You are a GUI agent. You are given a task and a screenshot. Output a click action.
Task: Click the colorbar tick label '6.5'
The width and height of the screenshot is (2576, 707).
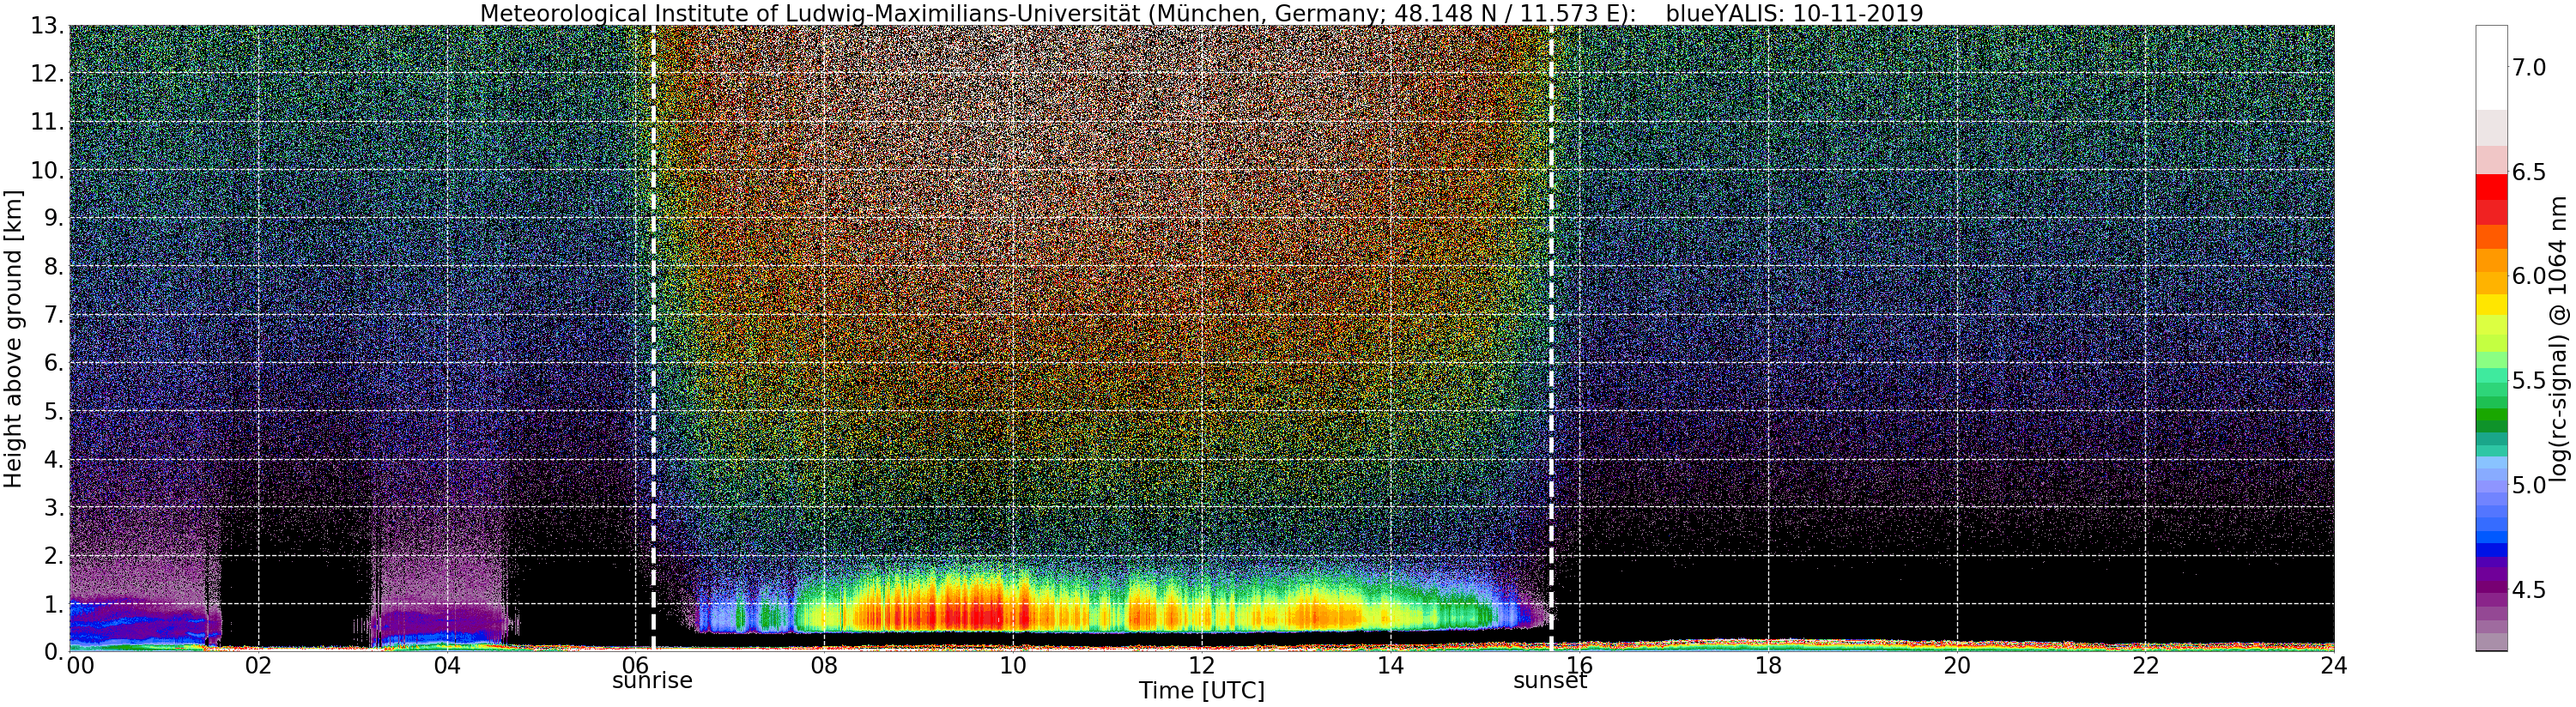pos(2529,172)
